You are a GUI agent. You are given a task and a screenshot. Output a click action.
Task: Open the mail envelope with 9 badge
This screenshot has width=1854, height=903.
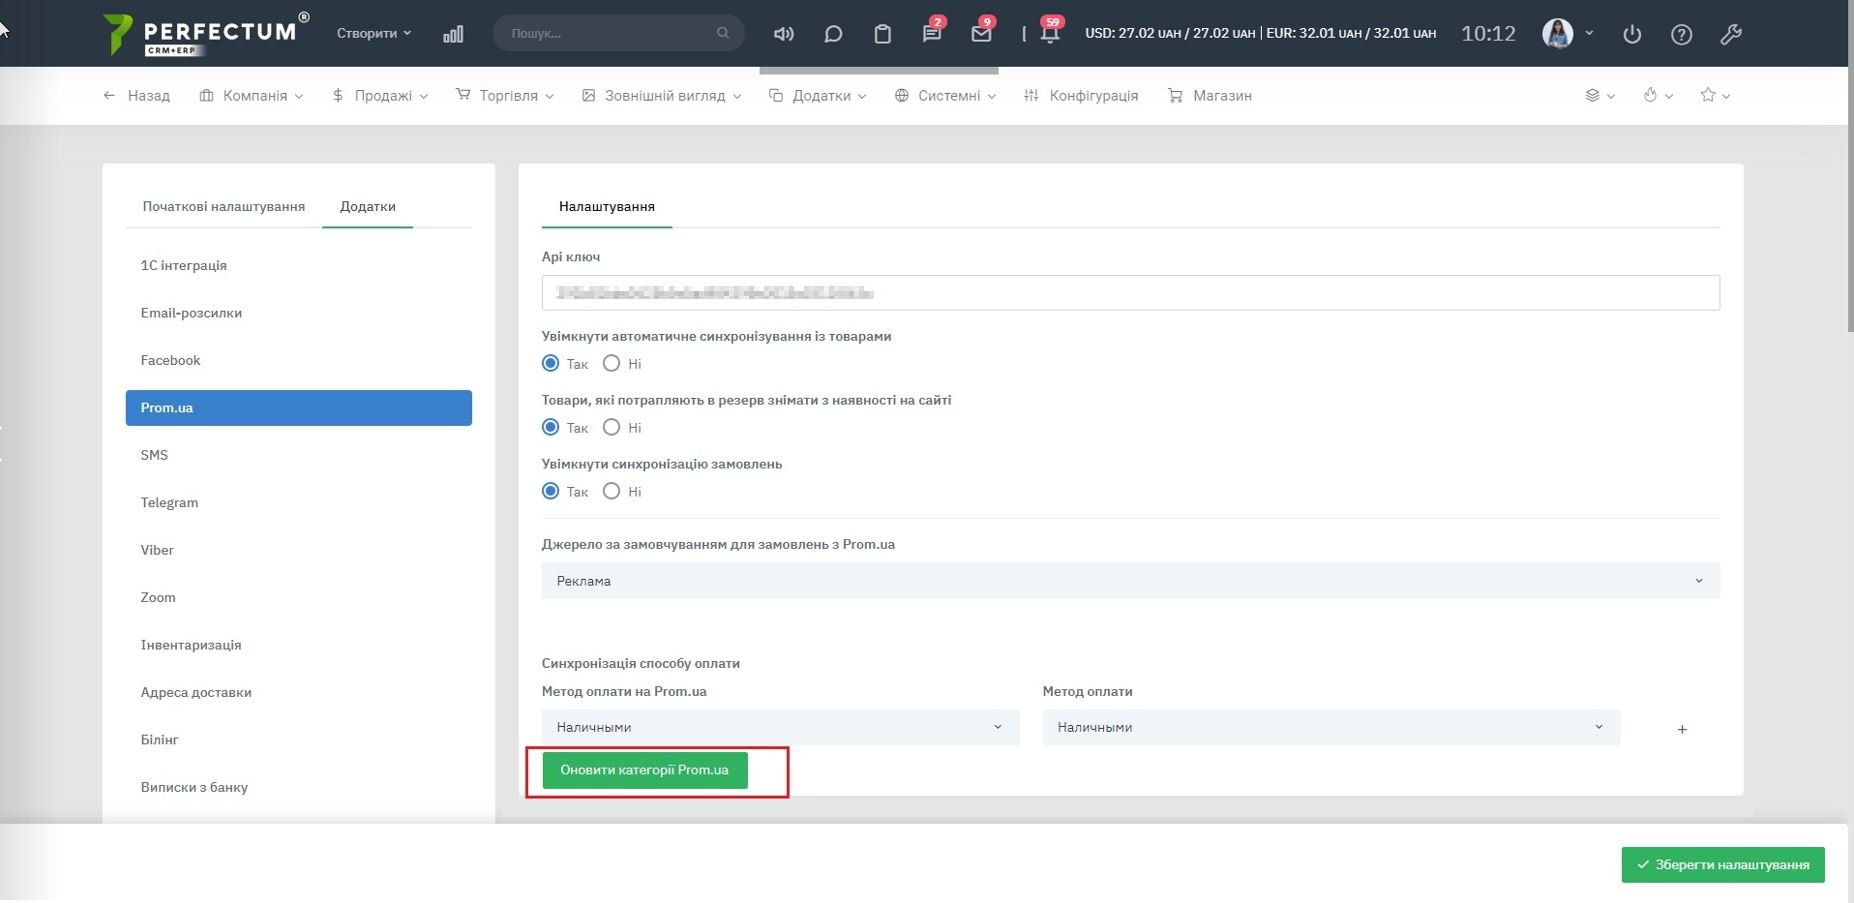981,34
